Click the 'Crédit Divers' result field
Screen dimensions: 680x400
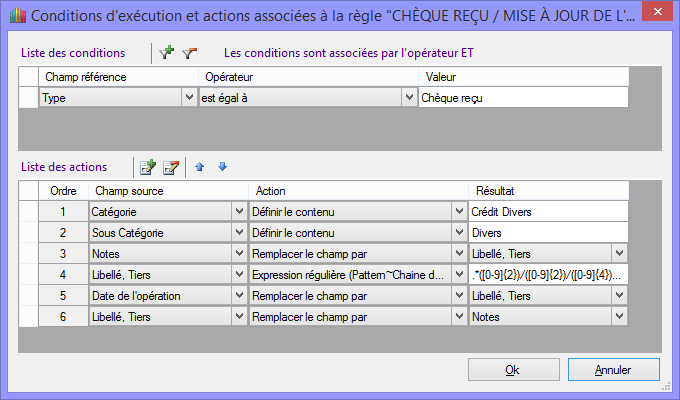pyautogui.click(x=546, y=212)
